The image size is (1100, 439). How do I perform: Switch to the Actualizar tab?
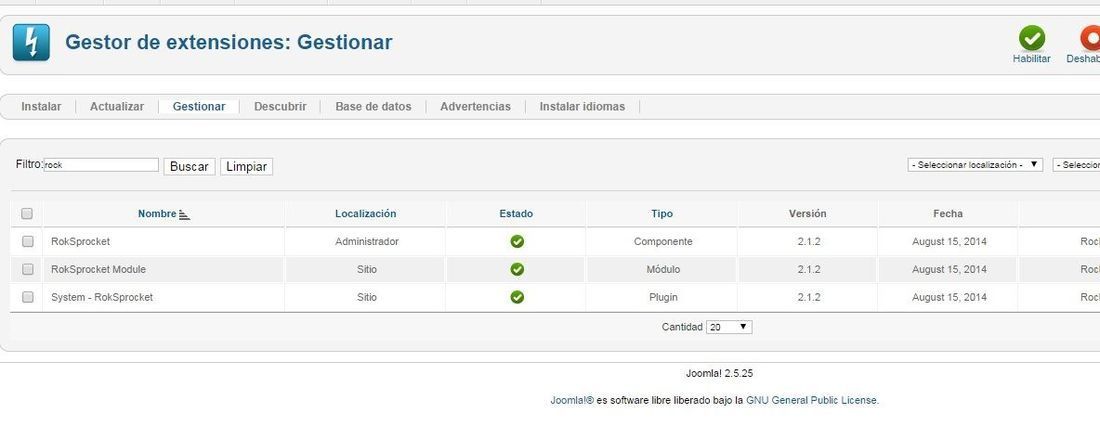[x=116, y=107]
